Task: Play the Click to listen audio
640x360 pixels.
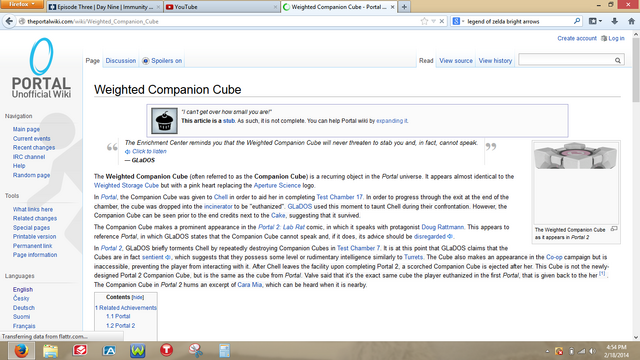Action: [x=146, y=151]
